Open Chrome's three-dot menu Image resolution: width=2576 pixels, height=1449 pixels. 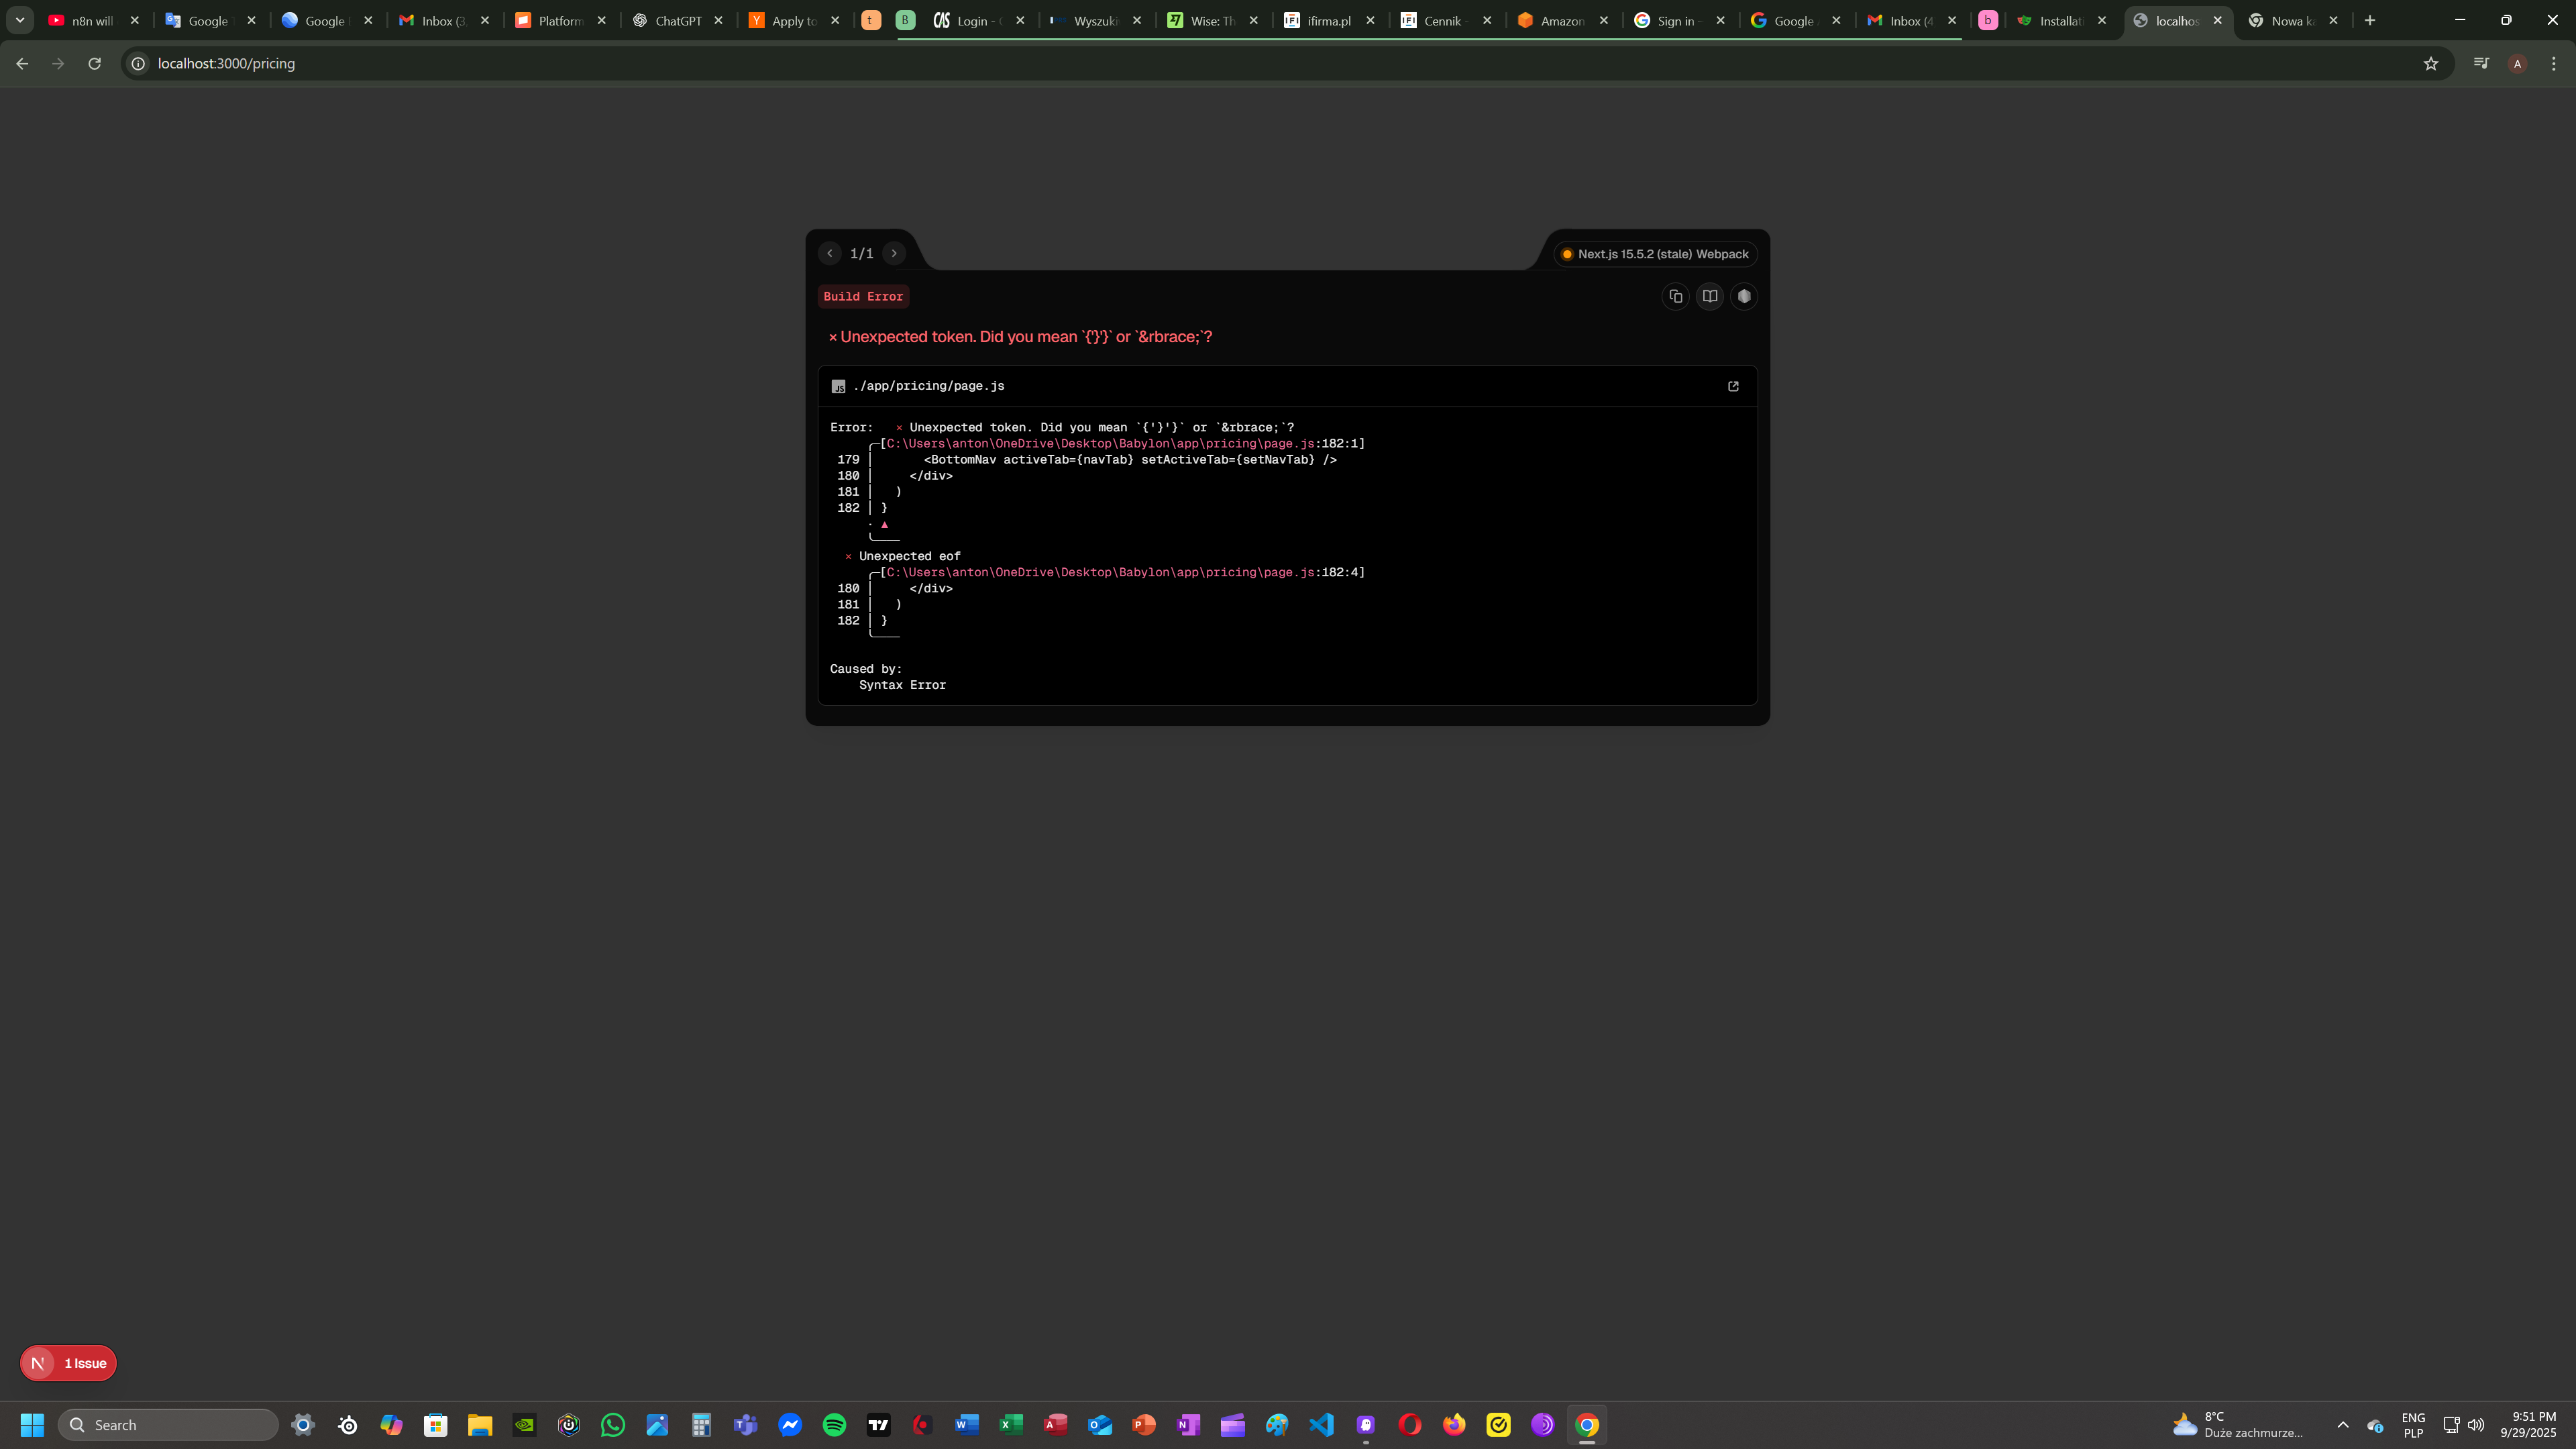click(2554, 63)
